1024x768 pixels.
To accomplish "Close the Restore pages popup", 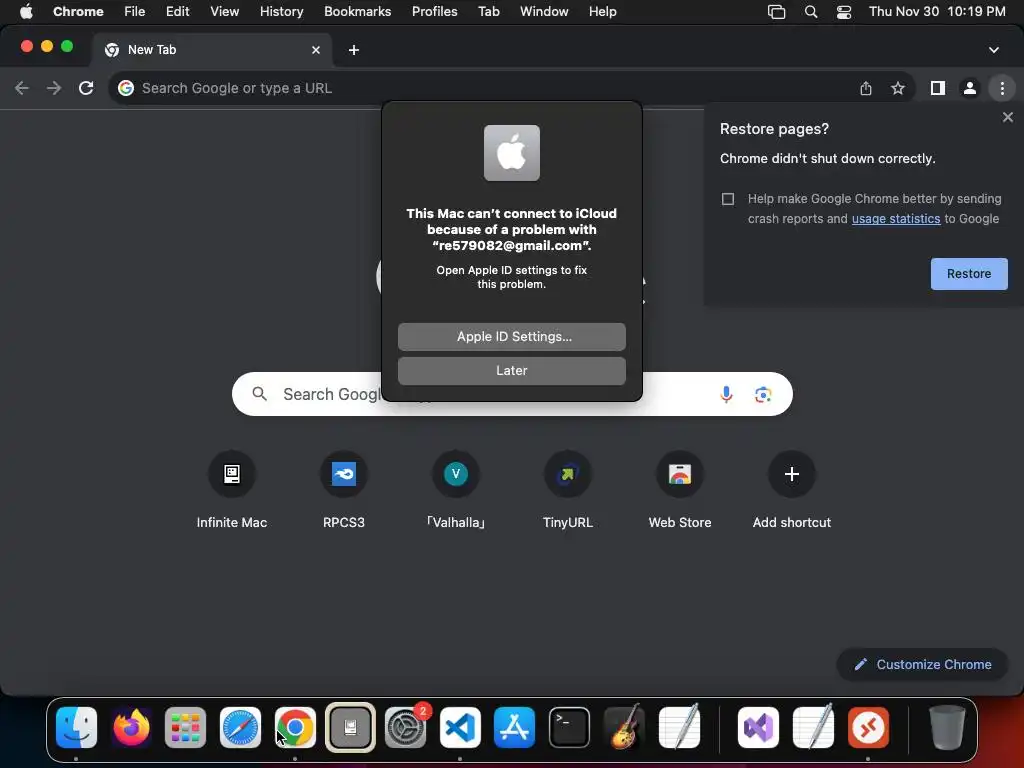I will [1007, 118].
